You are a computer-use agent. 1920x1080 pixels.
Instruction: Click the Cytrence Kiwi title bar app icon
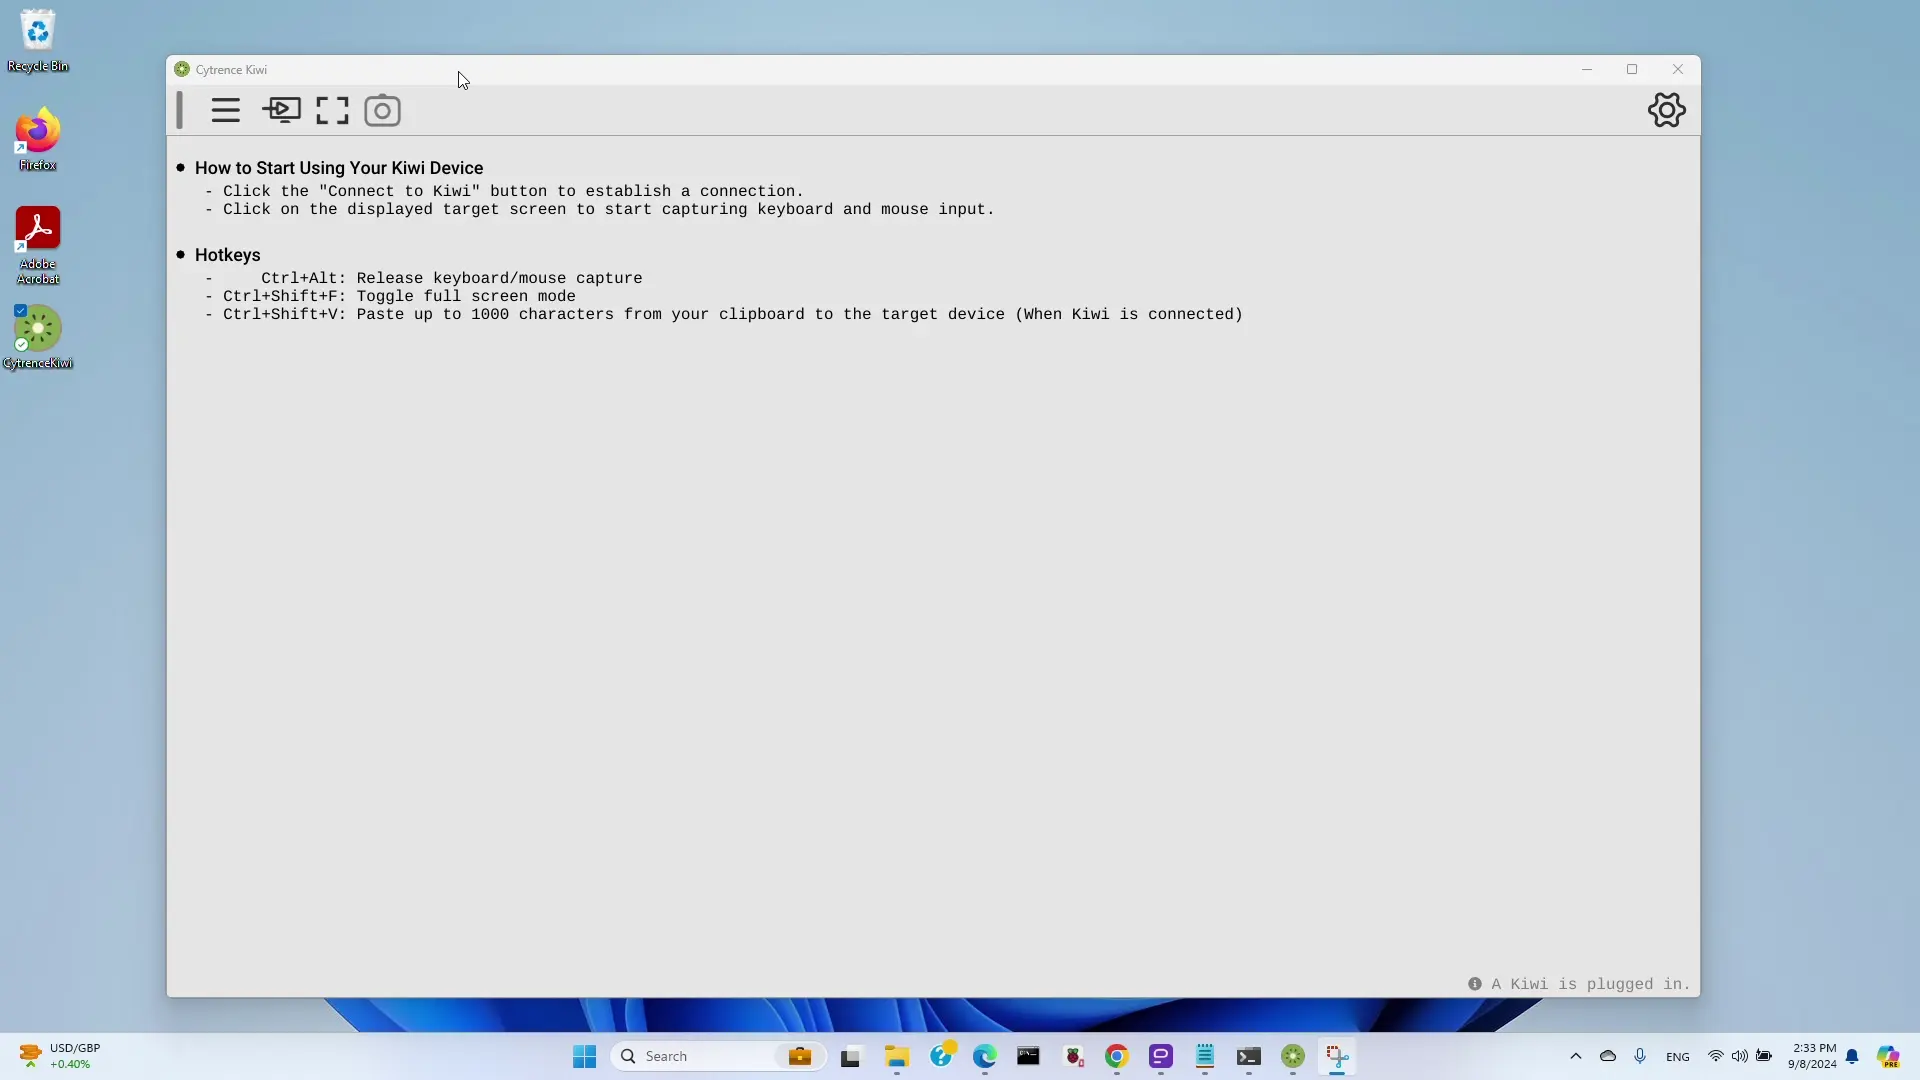(182, 69)
